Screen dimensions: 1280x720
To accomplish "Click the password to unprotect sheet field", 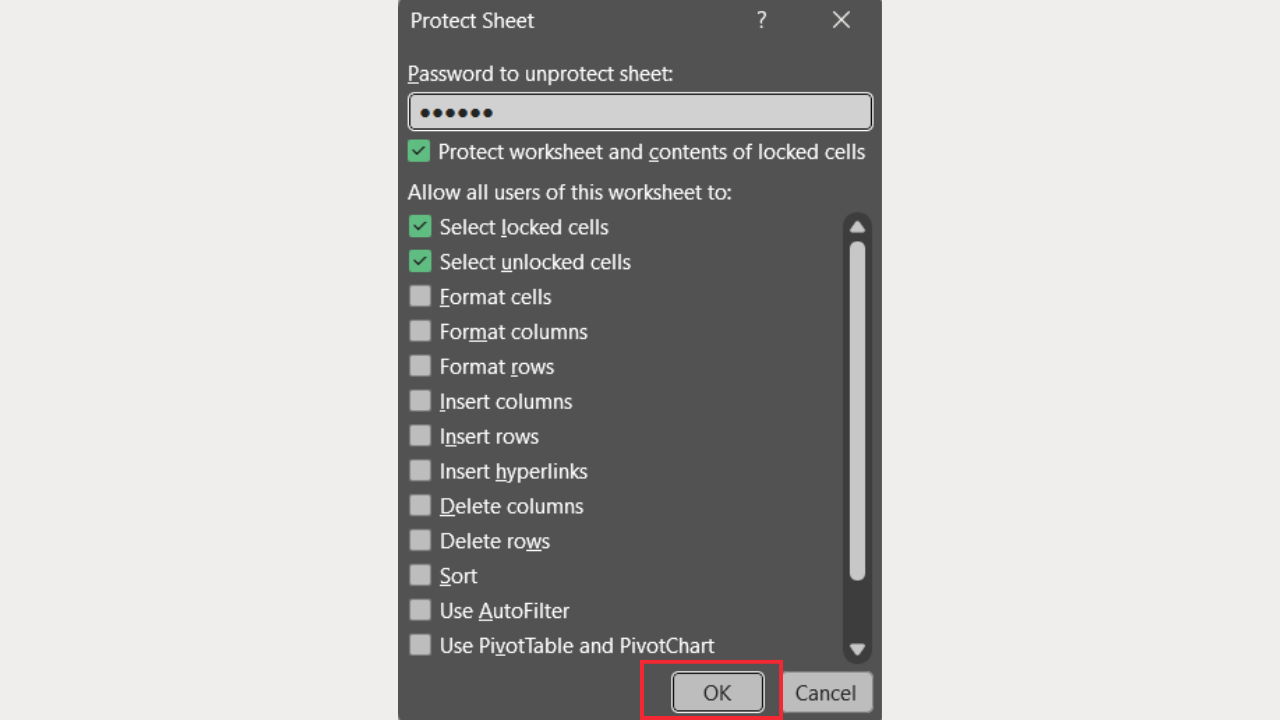I will pos(640,112).
